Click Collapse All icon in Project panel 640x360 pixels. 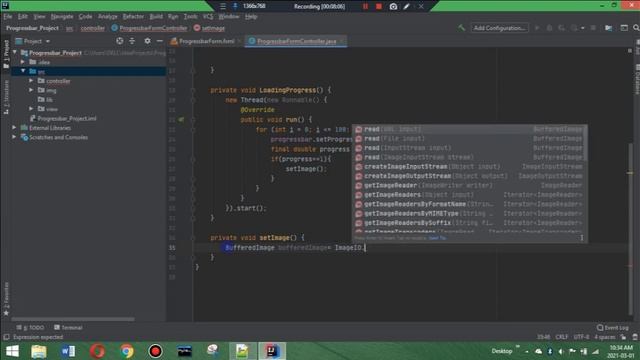coord(132,41)
